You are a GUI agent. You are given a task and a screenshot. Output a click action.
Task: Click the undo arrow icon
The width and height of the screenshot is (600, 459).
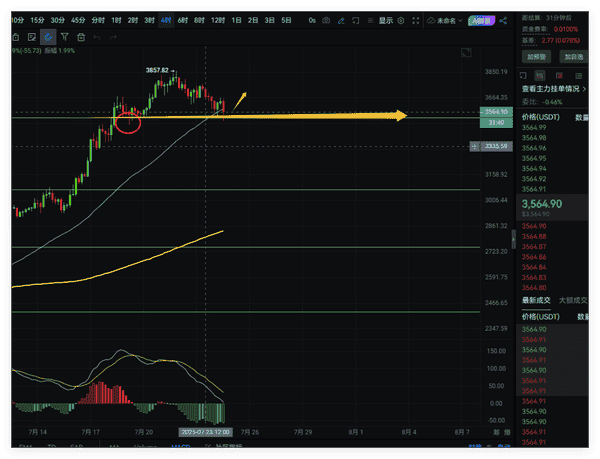point(96,37)
